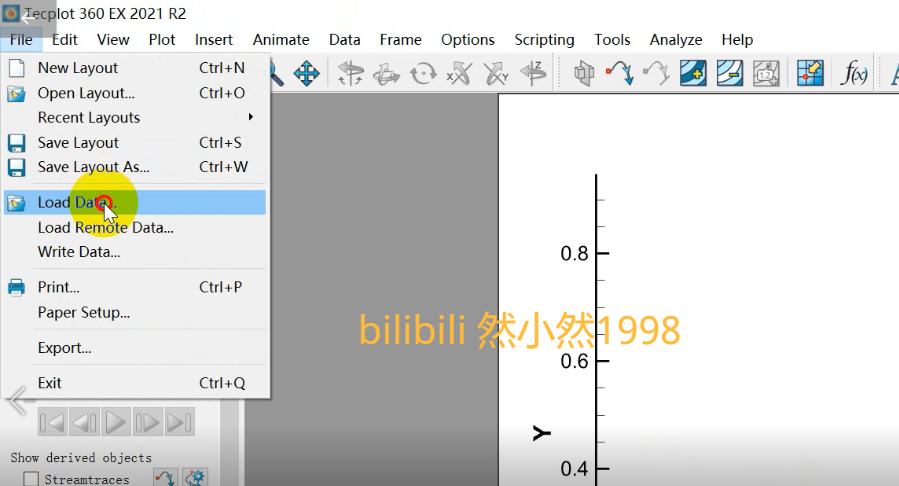Image resolution: width=899 pixels, height=486 pixels.
Task: Open the Analyze menu
Action: click(x=675, y=40)
